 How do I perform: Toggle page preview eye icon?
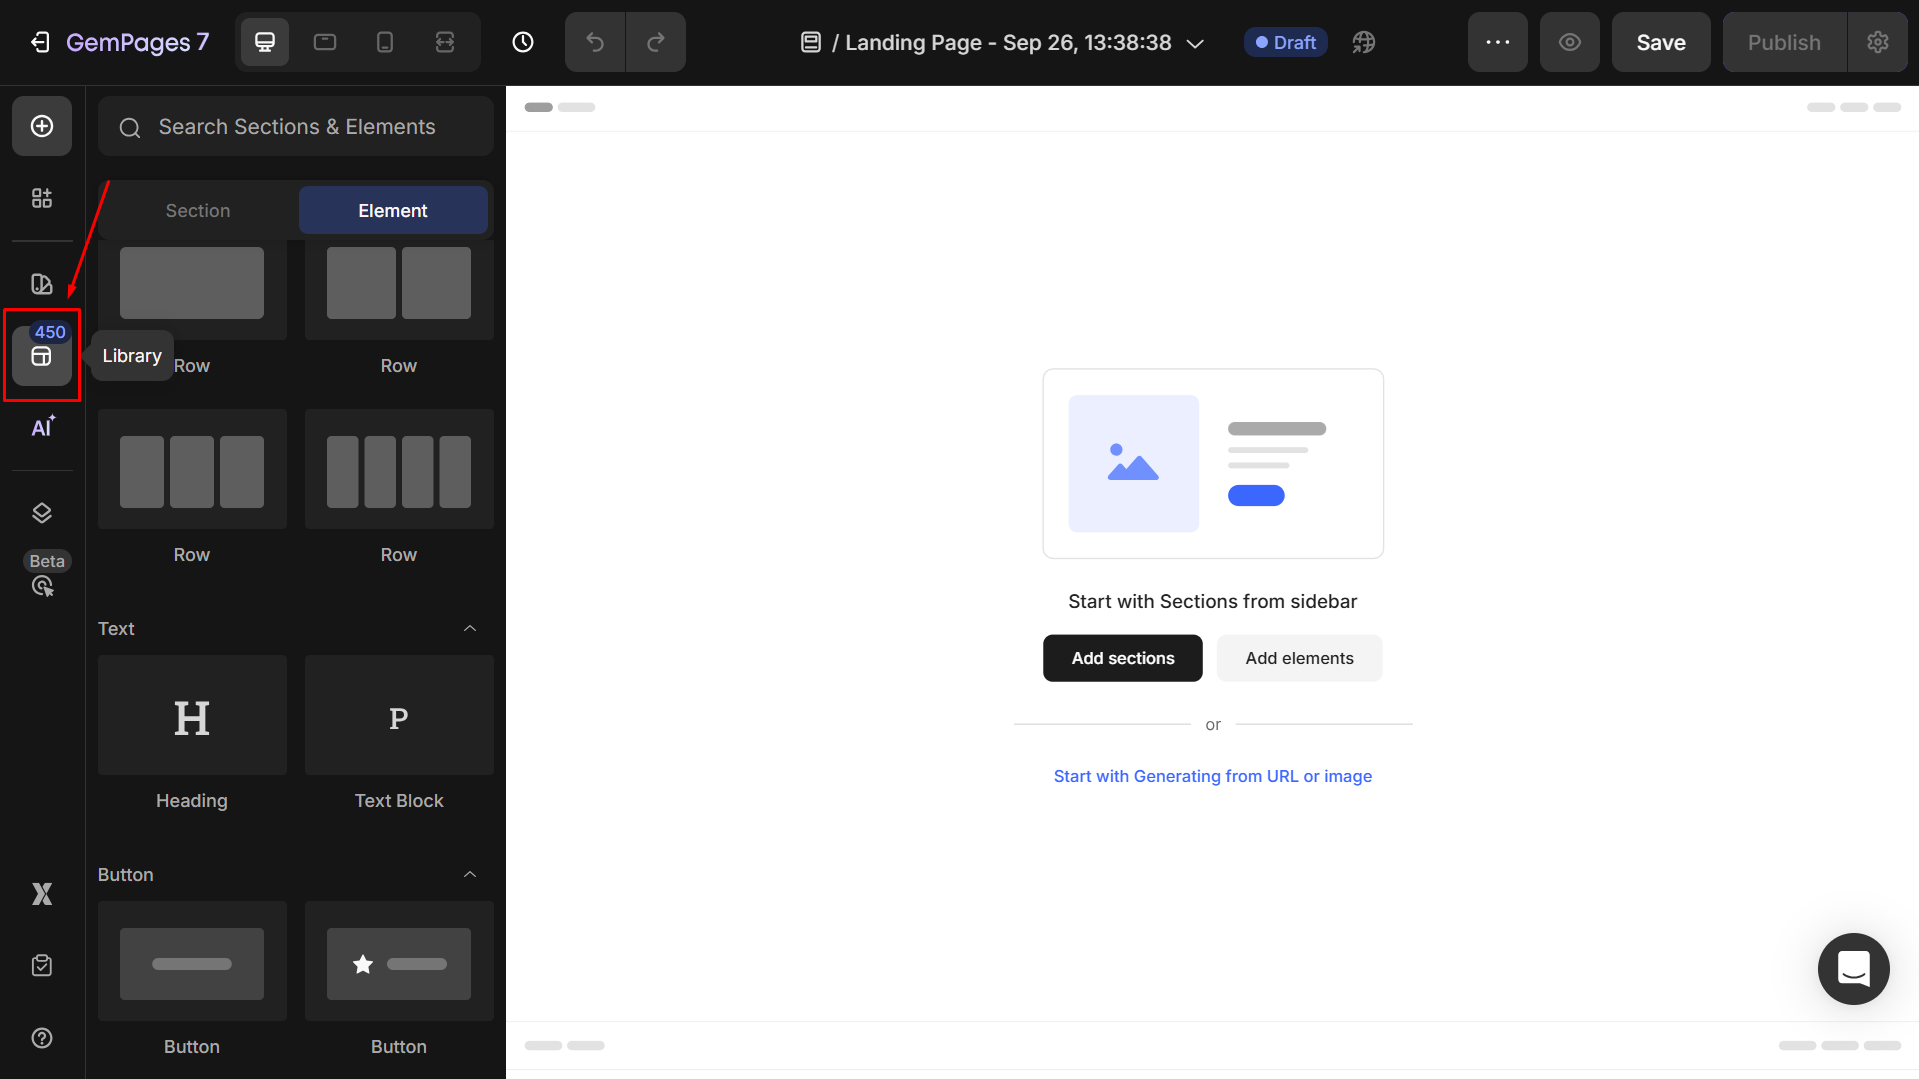pos(1569,42)
